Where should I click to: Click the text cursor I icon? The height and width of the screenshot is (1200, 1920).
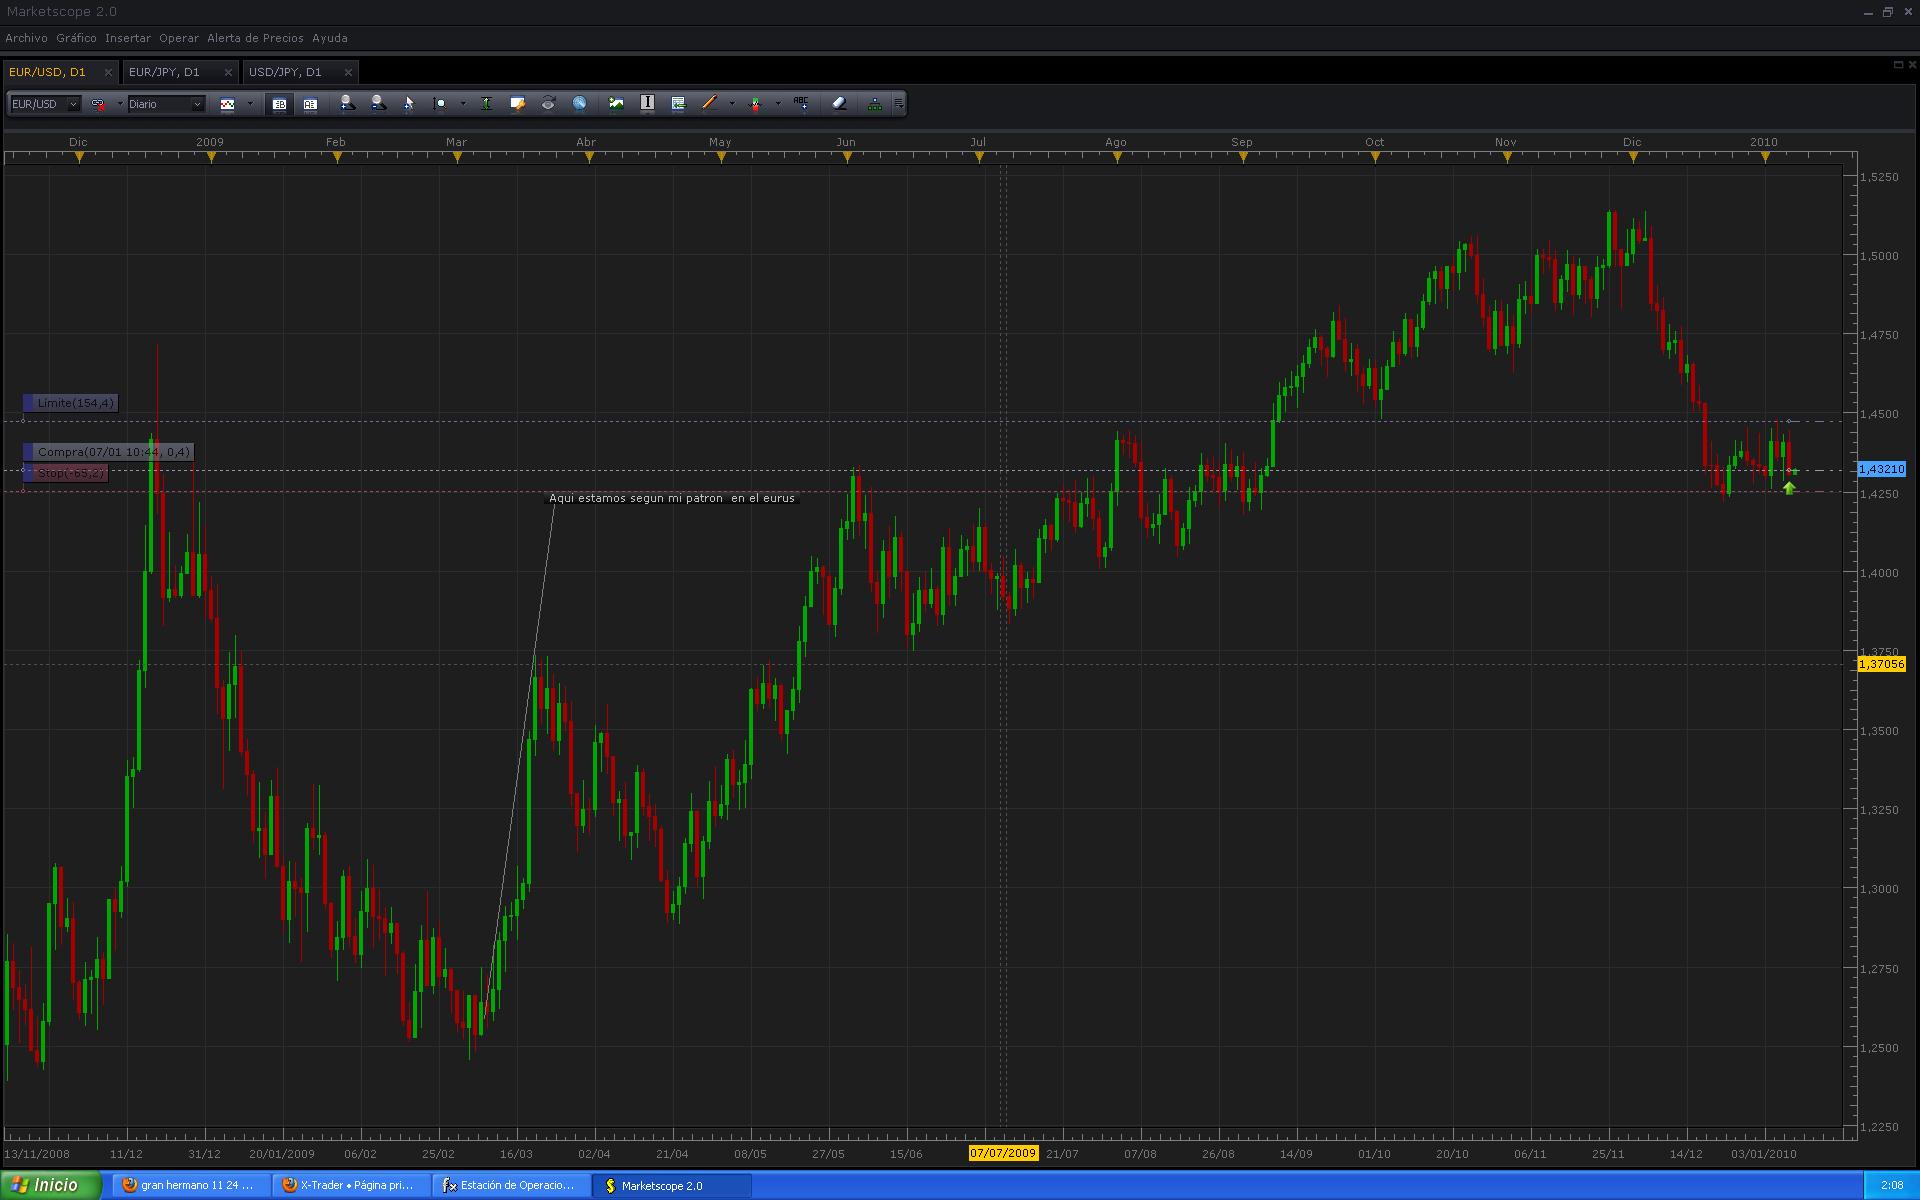(x=647, y=103)
